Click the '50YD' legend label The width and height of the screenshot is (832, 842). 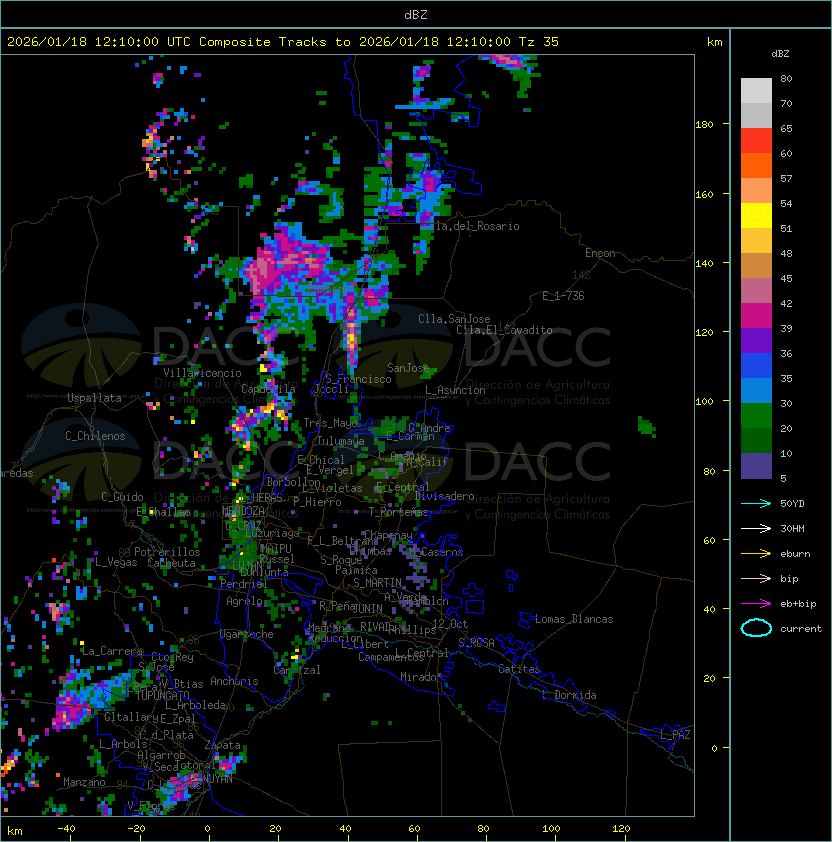tap(792, 503)
